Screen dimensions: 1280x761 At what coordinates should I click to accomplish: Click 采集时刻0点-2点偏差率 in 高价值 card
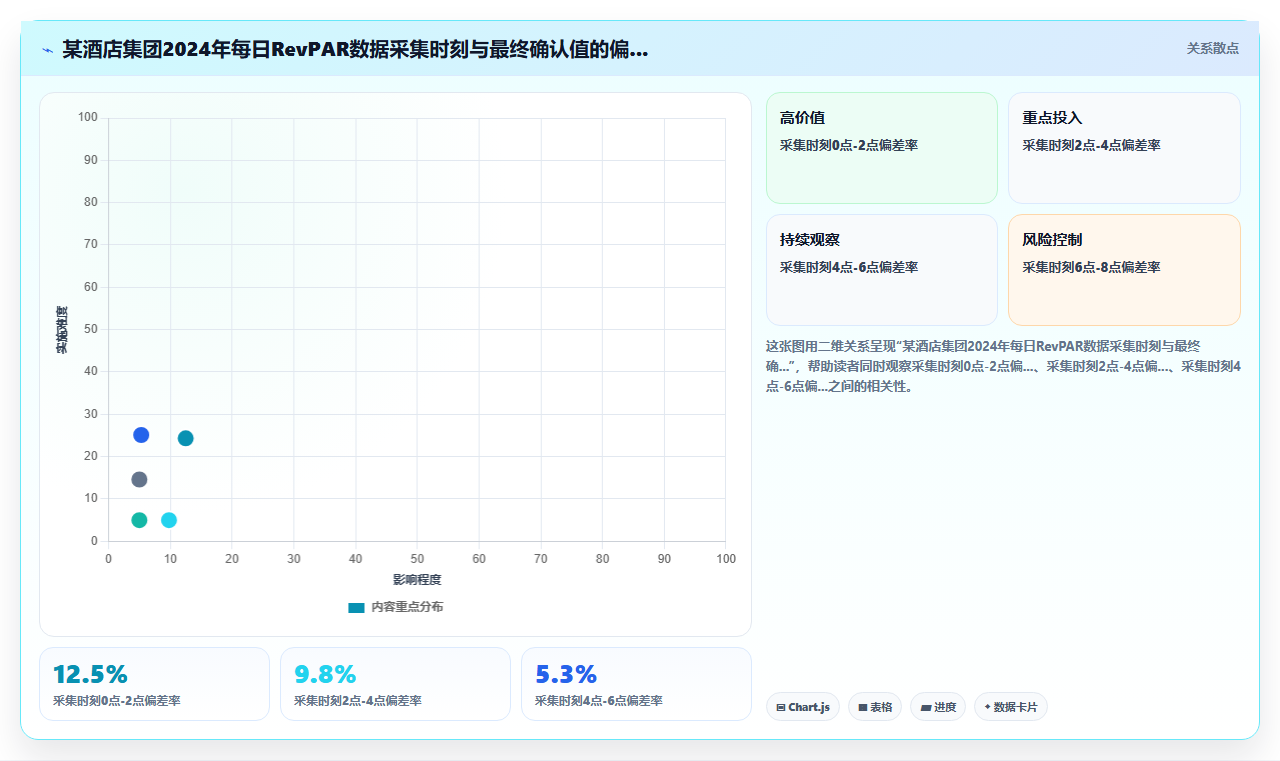pyautogui.click(x=849, y=145)
